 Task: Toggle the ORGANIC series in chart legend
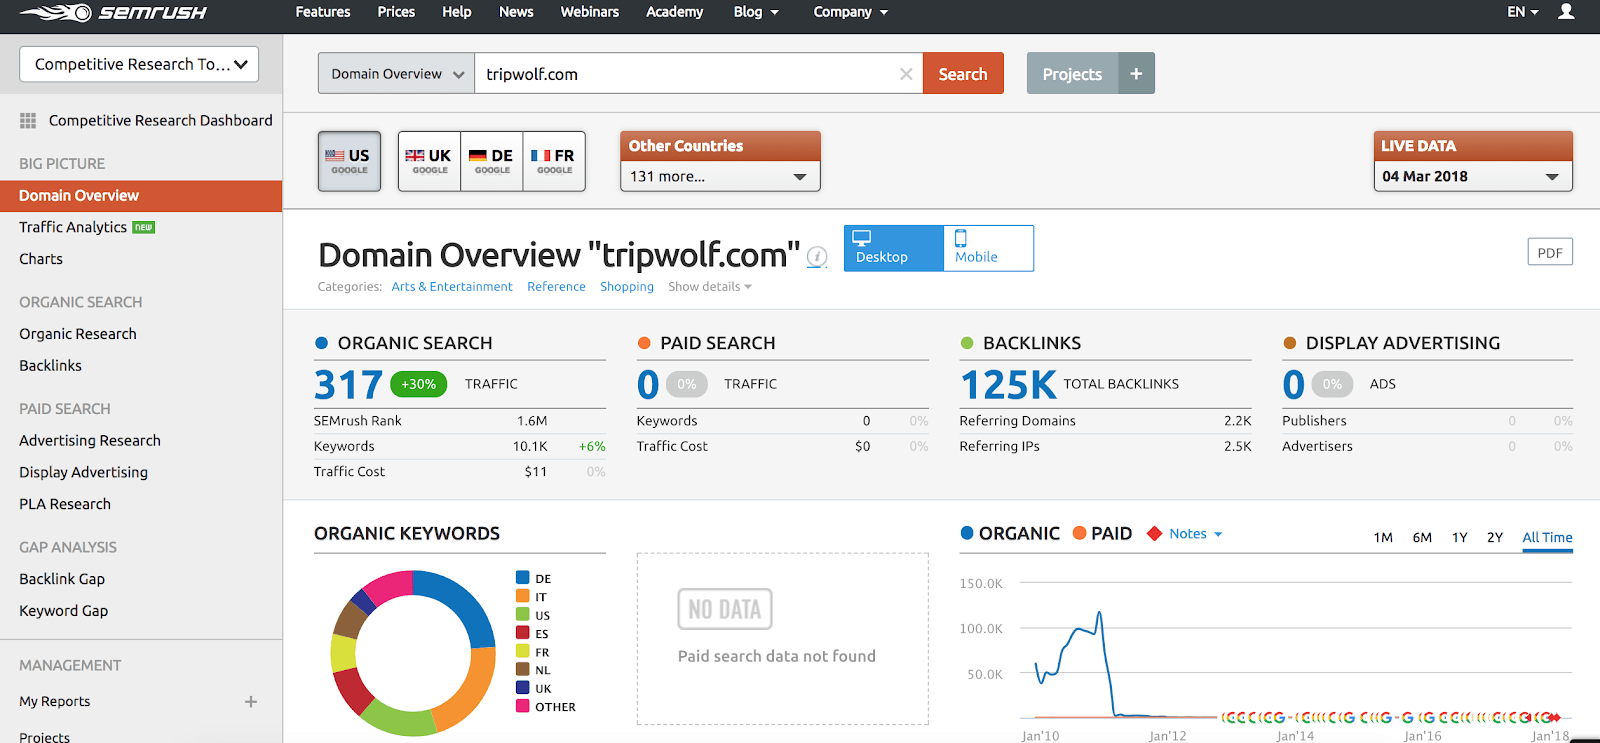1009,534
